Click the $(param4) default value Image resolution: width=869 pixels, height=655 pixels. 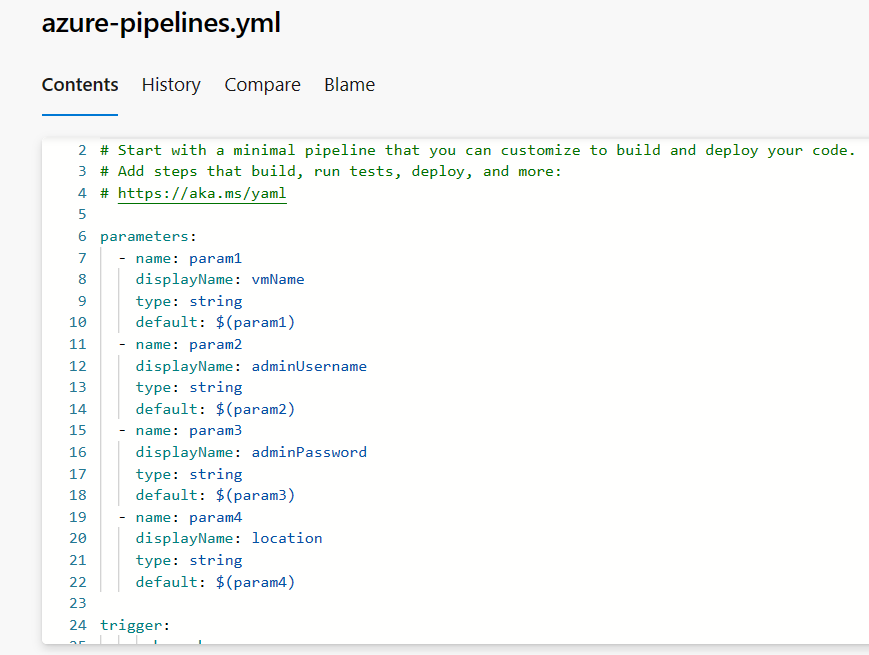(255, 582)
